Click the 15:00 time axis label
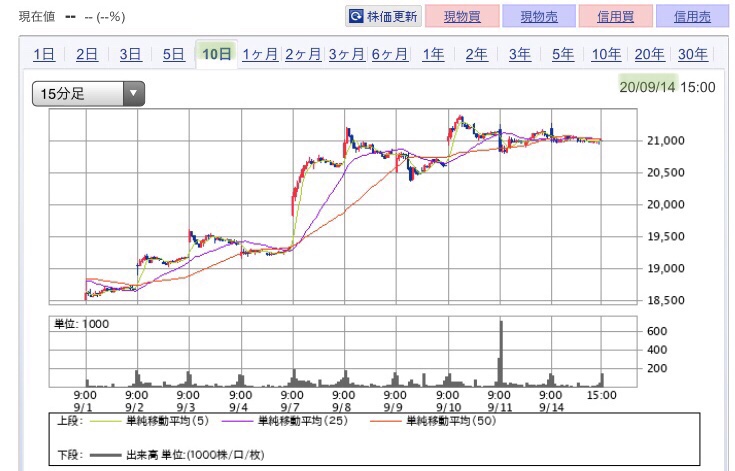The image size is (735, 471). click(x=602, y=395)
